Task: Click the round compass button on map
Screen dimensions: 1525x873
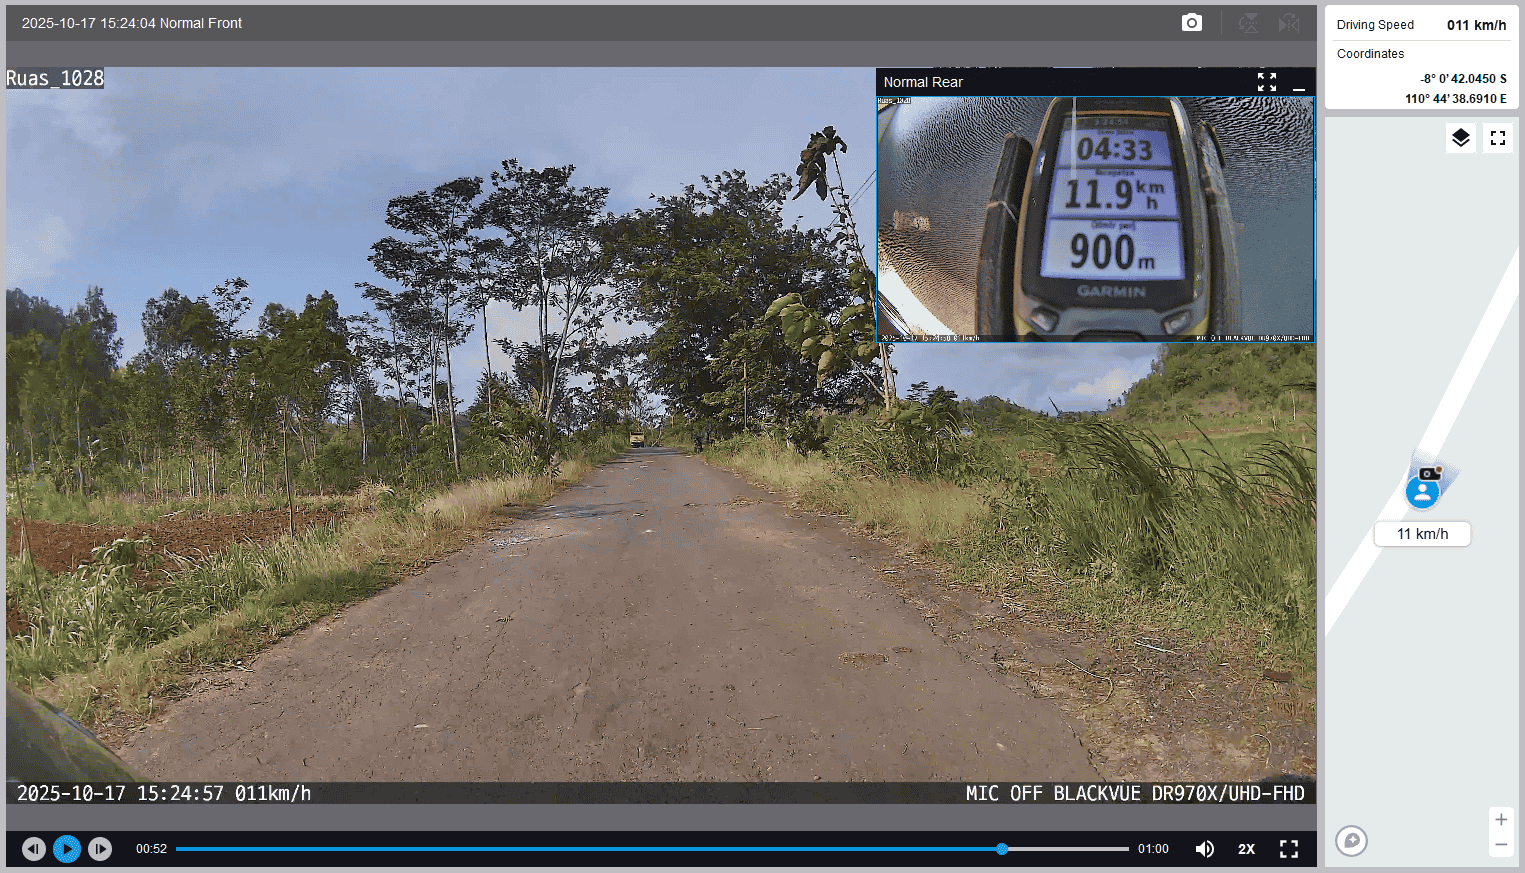Action: point(1351,840)
